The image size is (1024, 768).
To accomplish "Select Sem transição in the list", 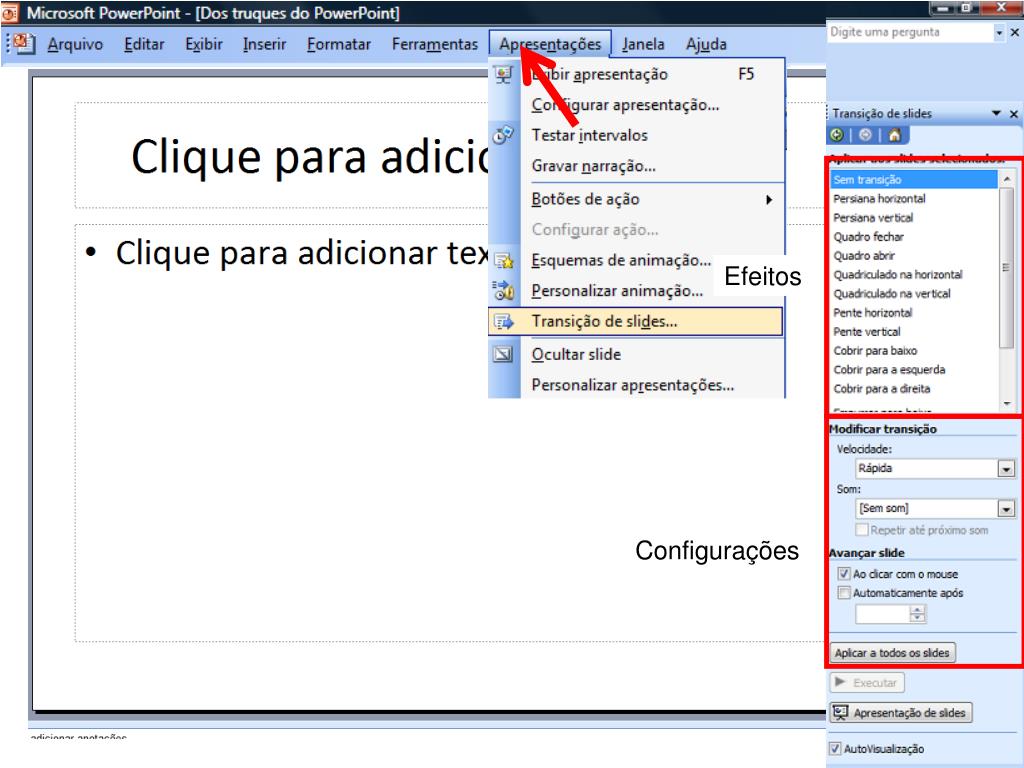I will click(914, 180).
